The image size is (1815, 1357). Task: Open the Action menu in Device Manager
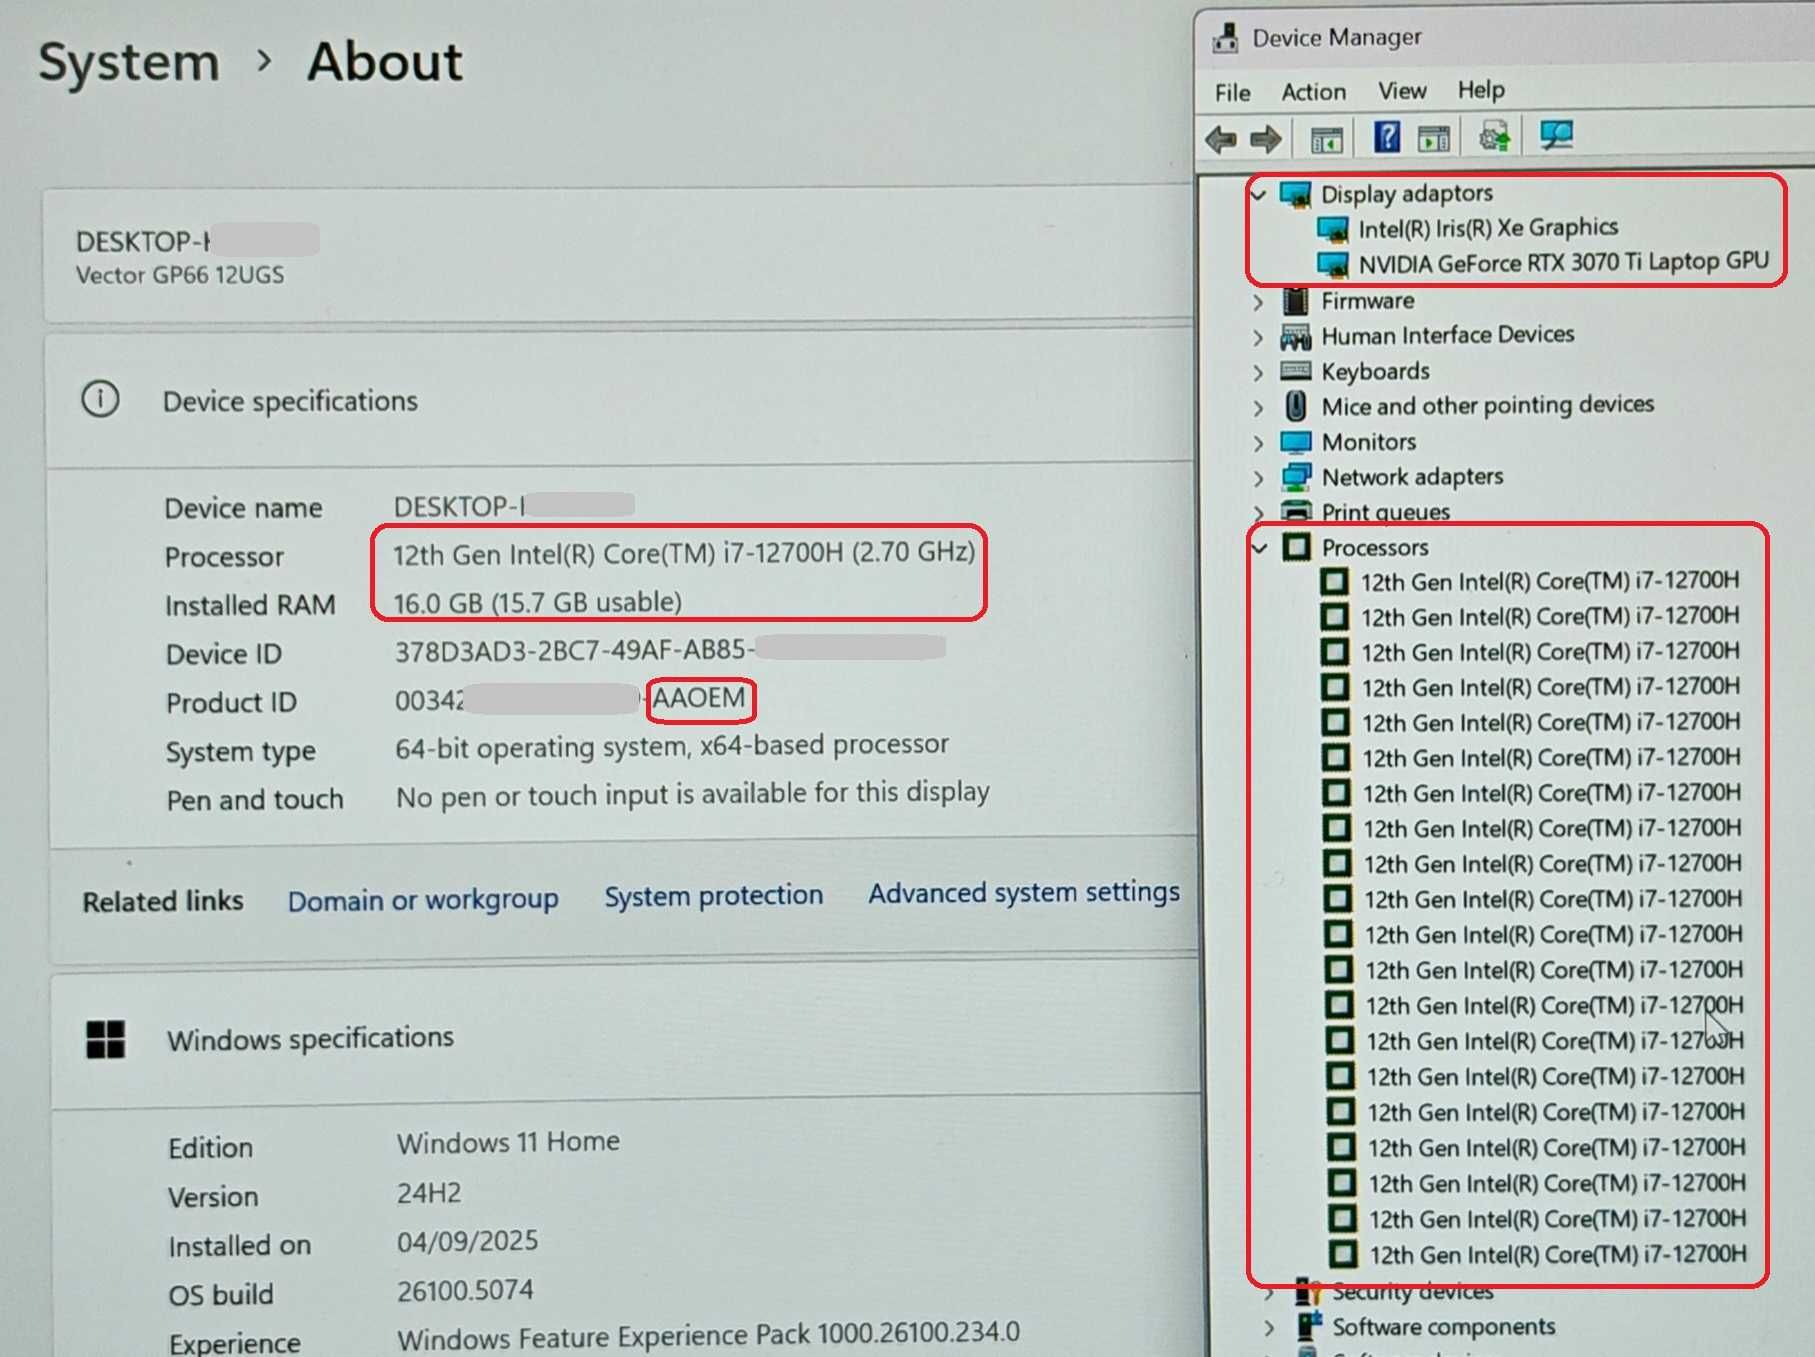point(1313,92)
